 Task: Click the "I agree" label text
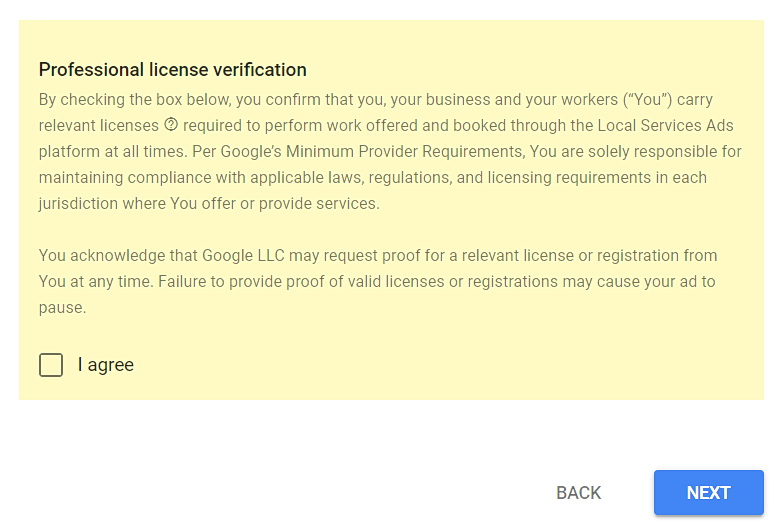[x=106, y=365]
